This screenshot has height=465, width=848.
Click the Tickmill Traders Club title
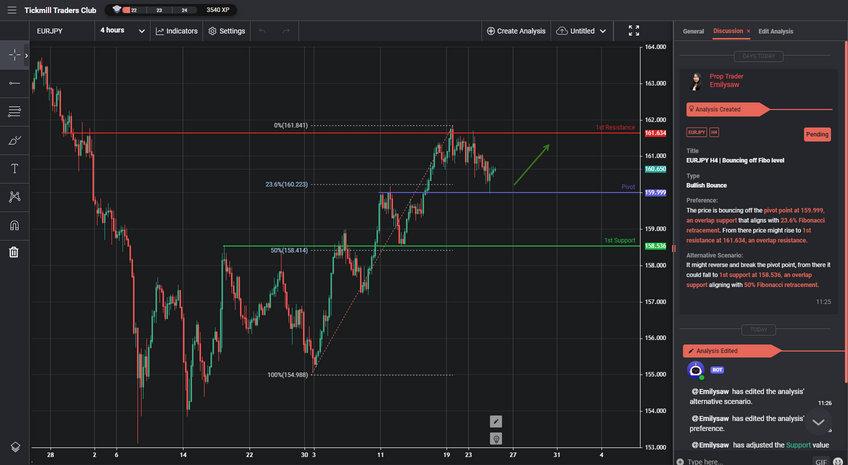tap(60, 10)
